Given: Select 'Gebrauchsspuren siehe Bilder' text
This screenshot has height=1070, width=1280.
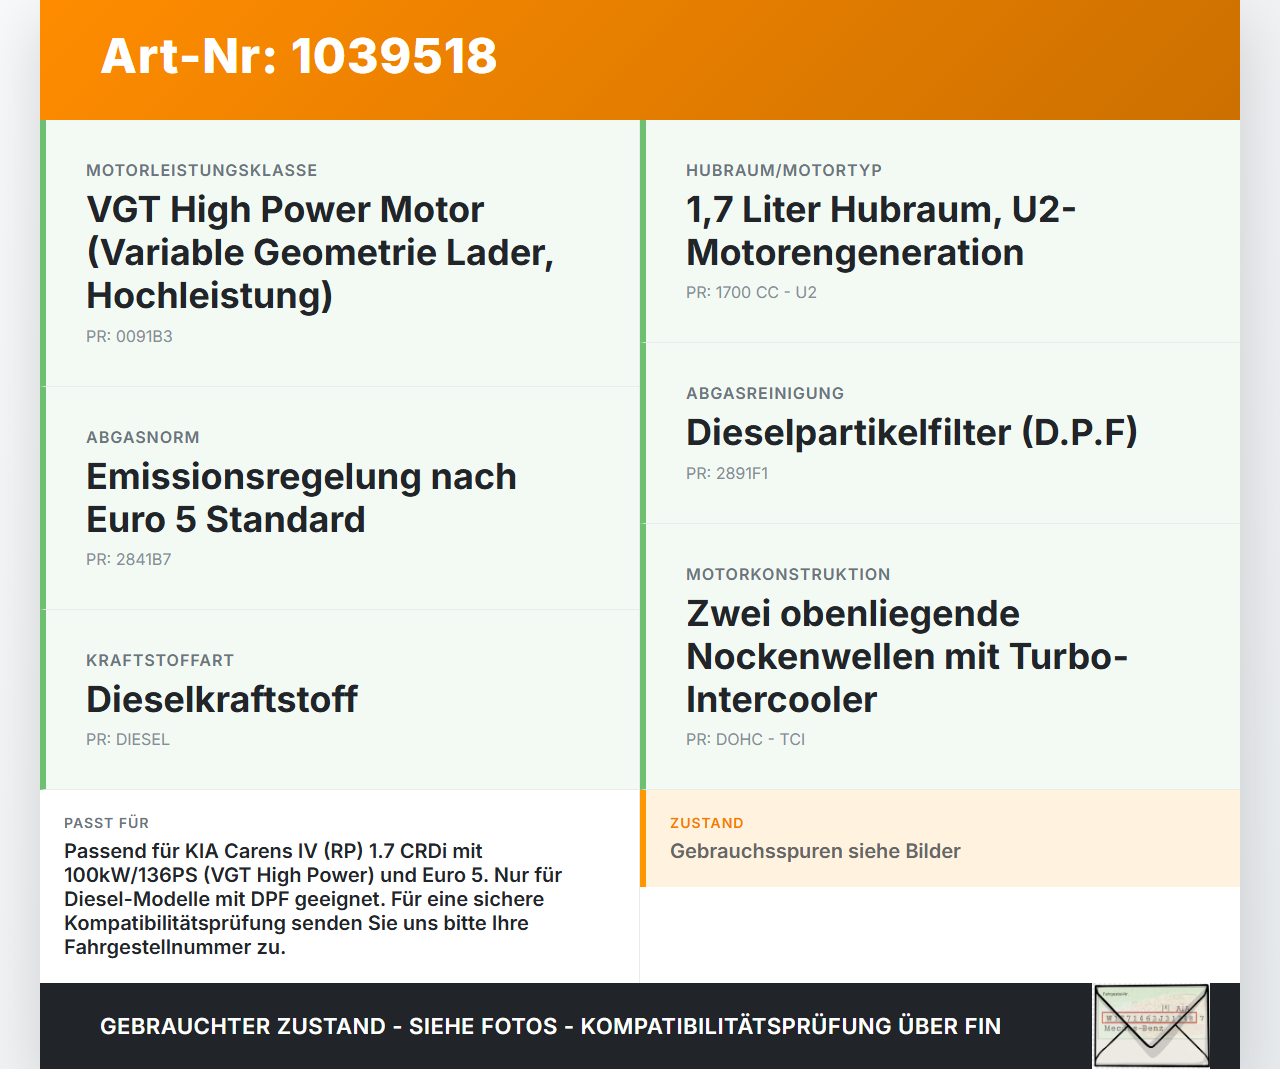Looking at the screenshot, I should click(x=815, y=851).
